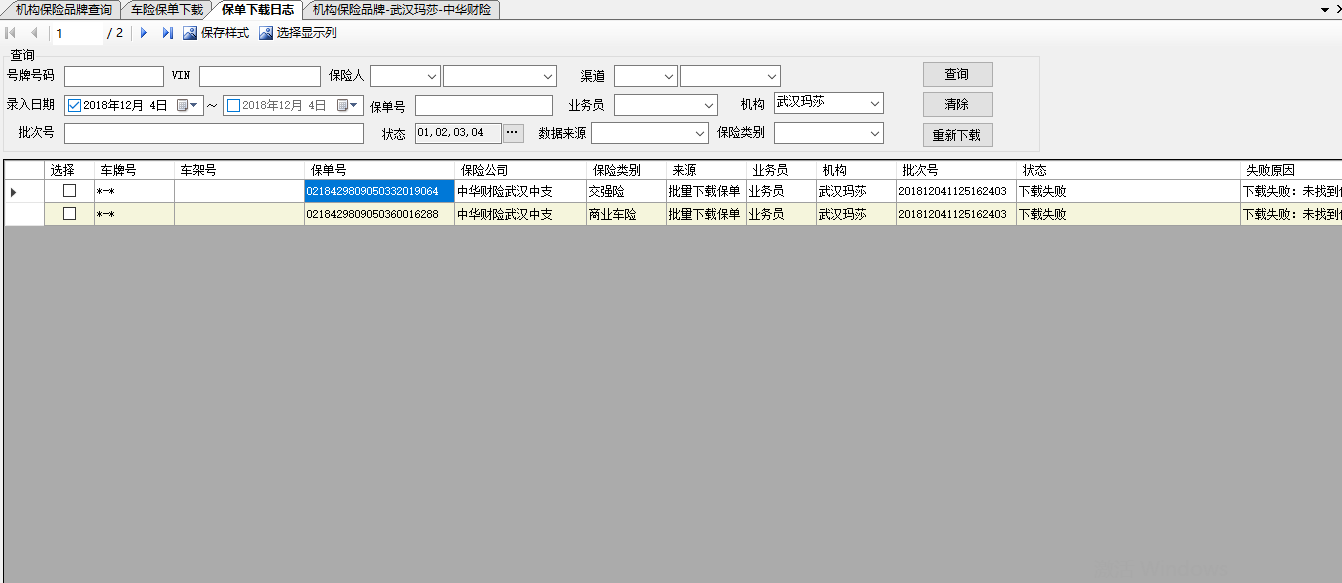Expand the 保险类别 combo box
1342x583 pixels.
875,133
